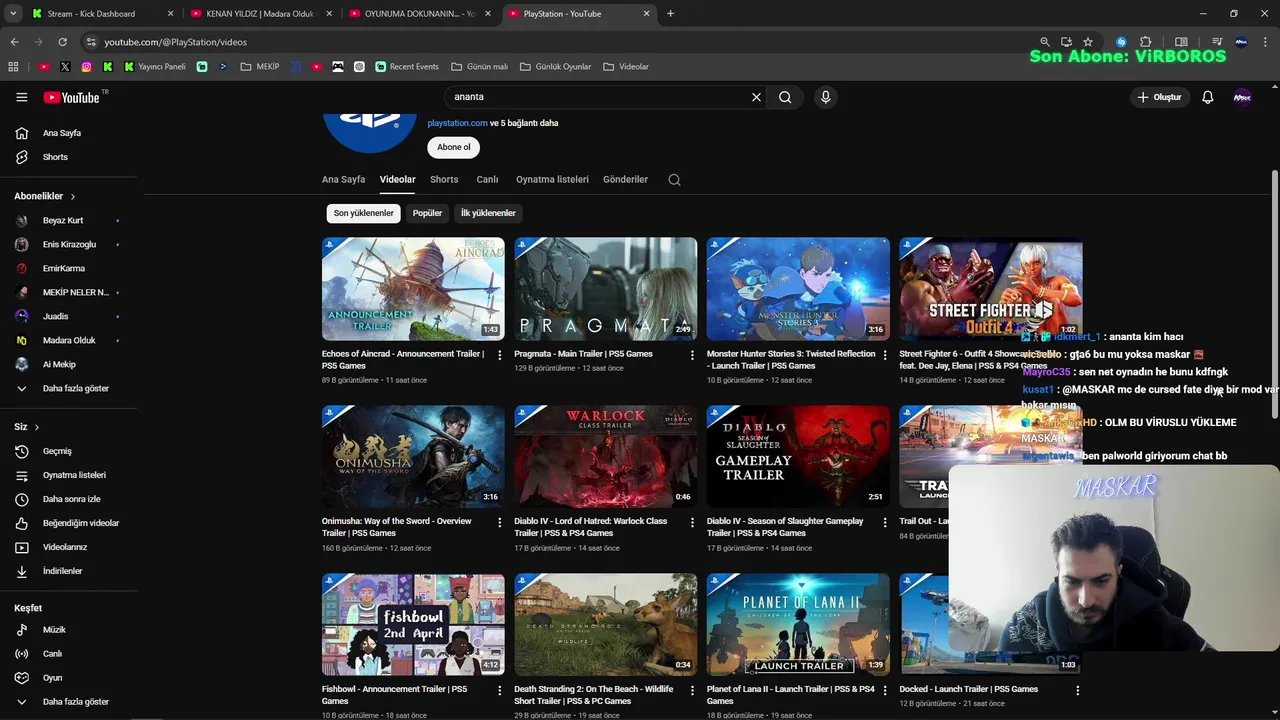Open Monster Hunter Stories 3 thumbnail

(x=798, y=289)
